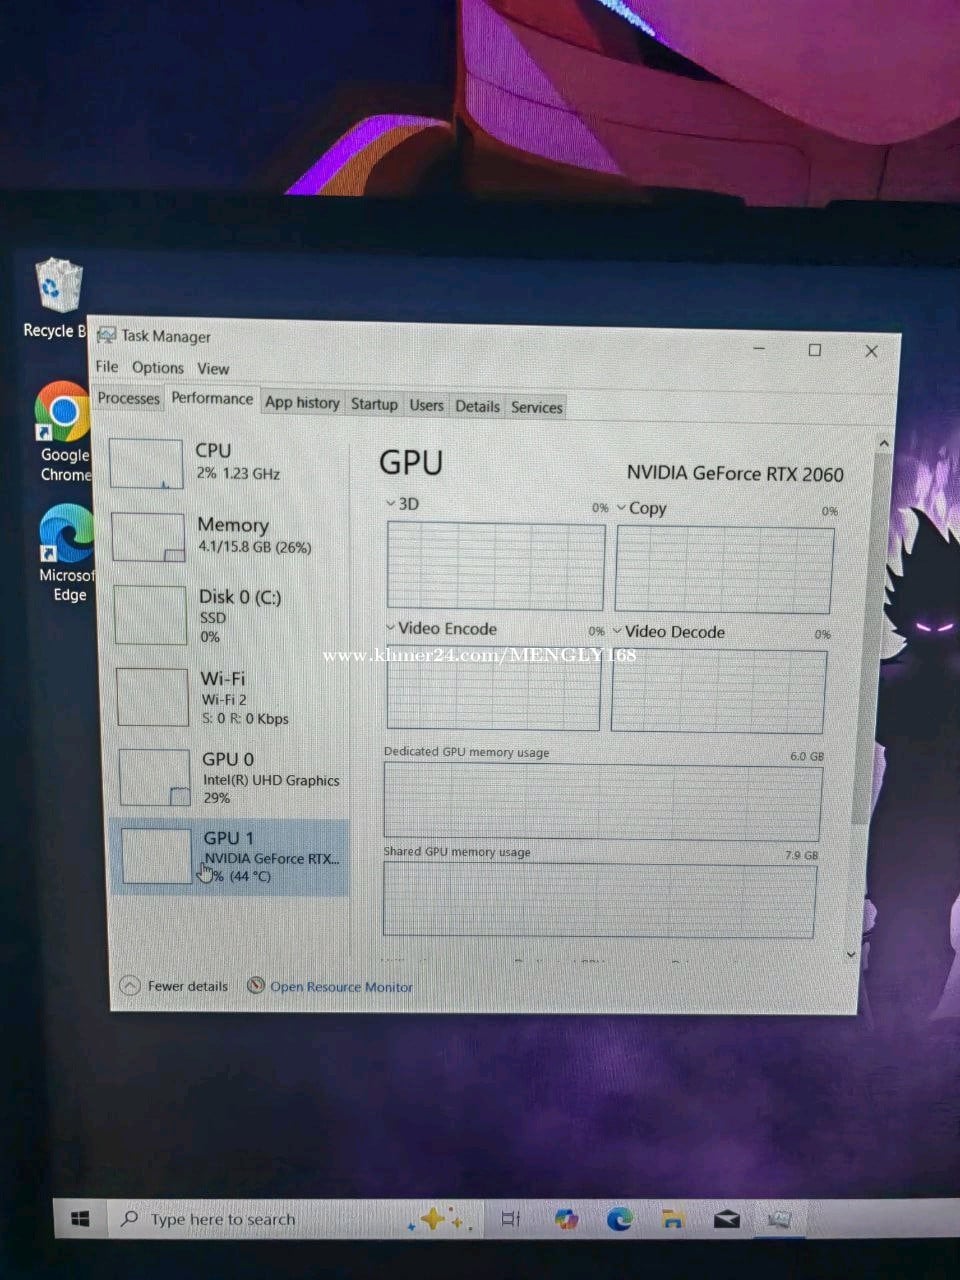
Task: Open the Microsoft Edge desktop shortcut
Action: pyautogui.click(x=67, y=535)
